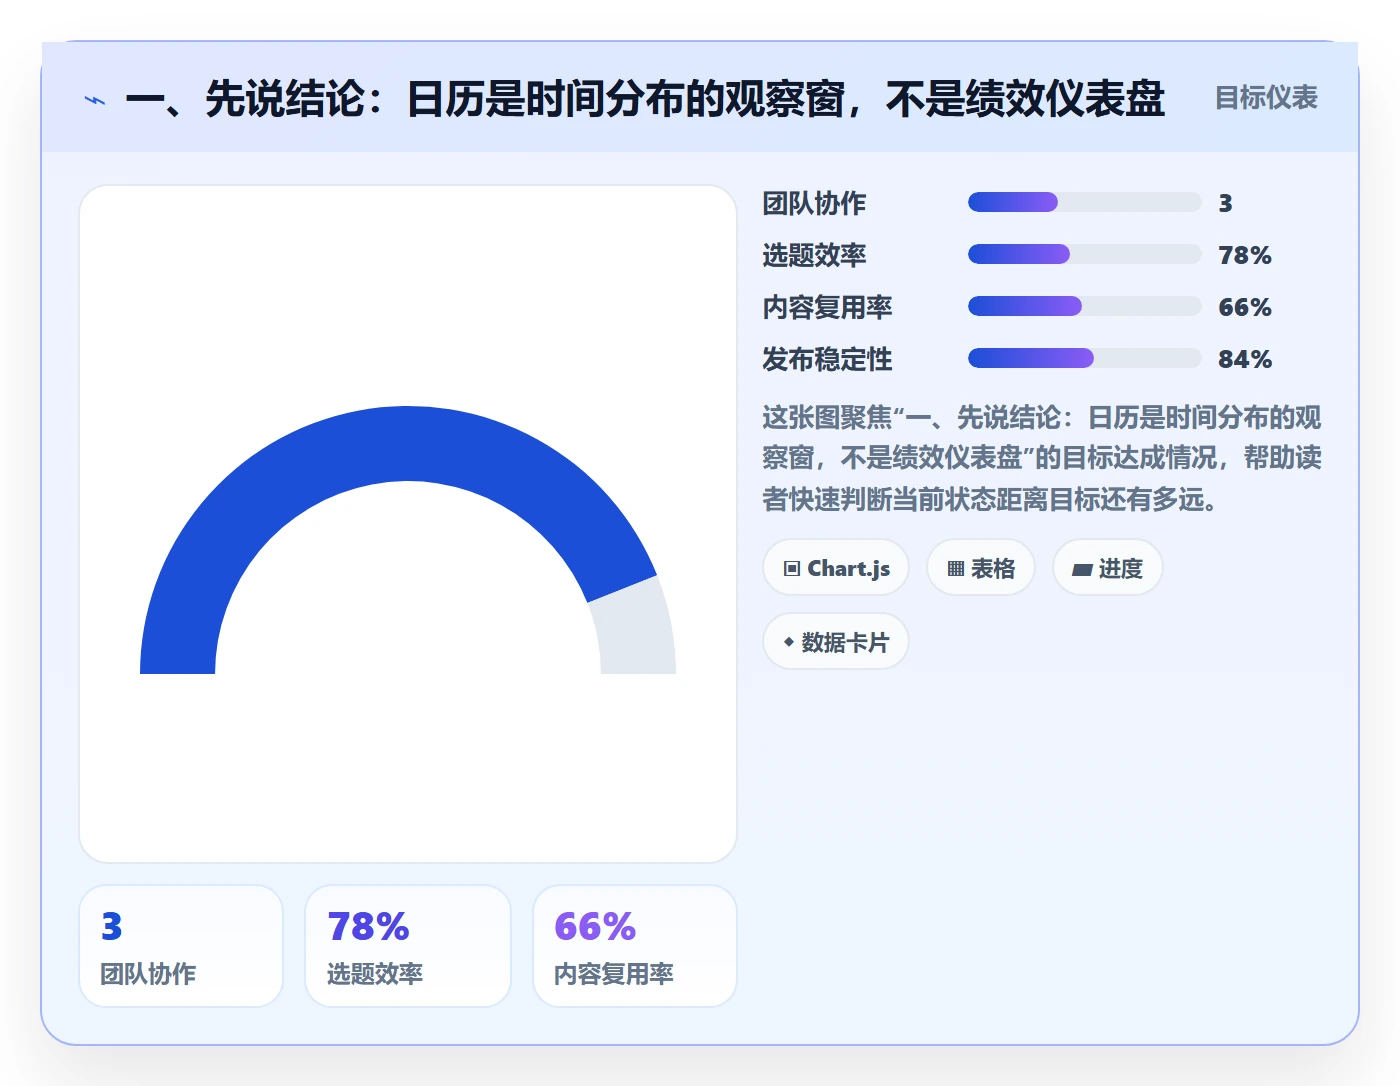Viewport: 1400px width, 1086px height.
Task: Click the 团队协作 label in metric list
Action: pos(814,203)
